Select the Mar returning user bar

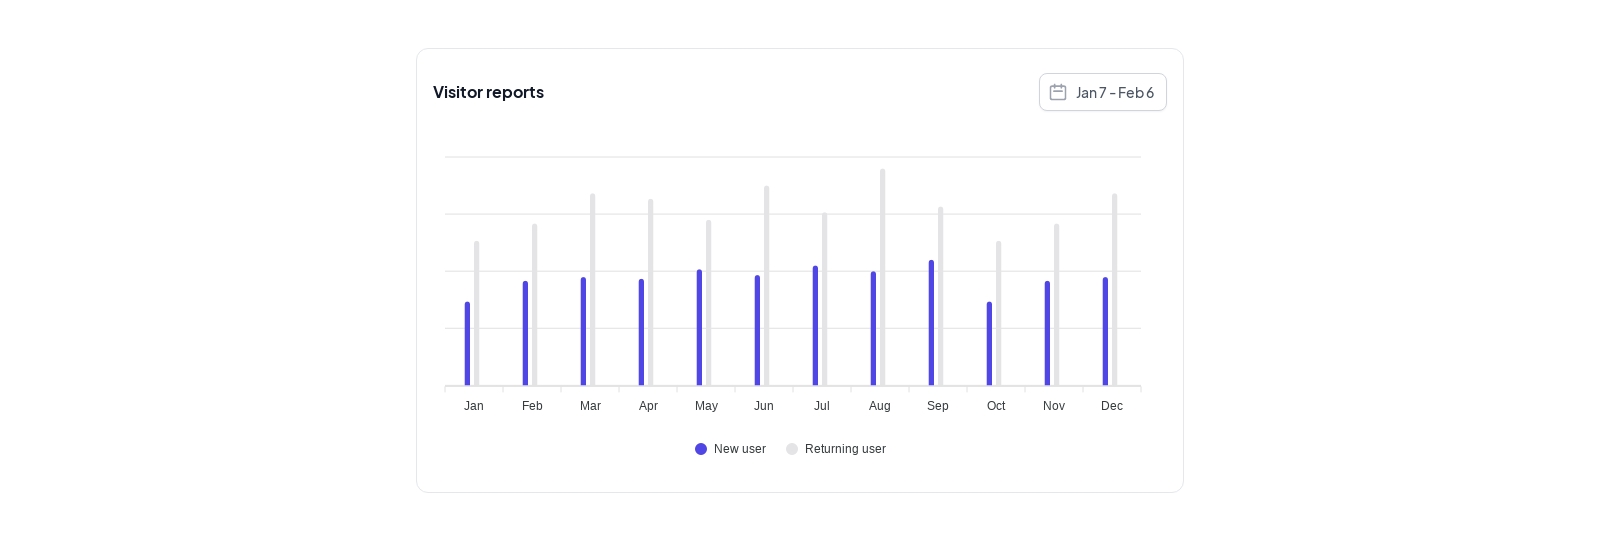593,290
